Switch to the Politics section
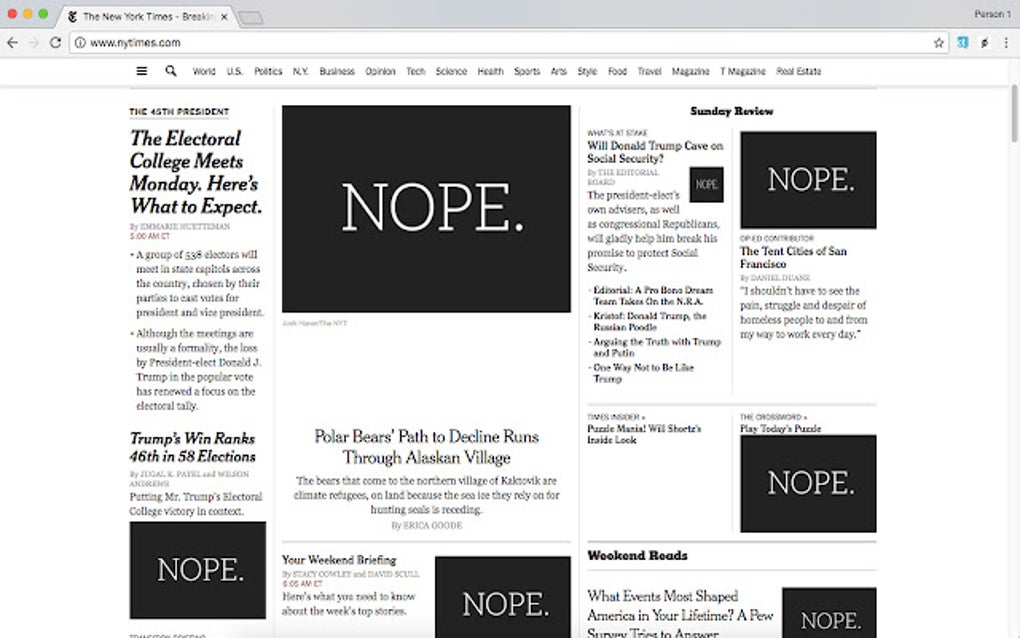 point(267,71)
